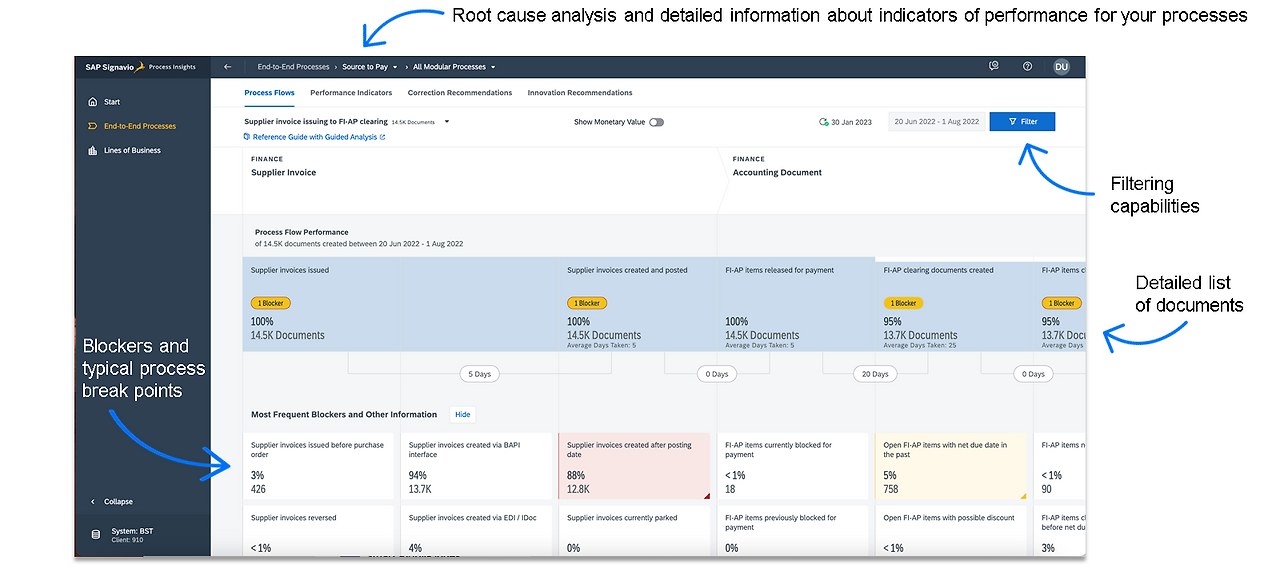Click the 30 Jan 2023 date text

click(851, 122)
